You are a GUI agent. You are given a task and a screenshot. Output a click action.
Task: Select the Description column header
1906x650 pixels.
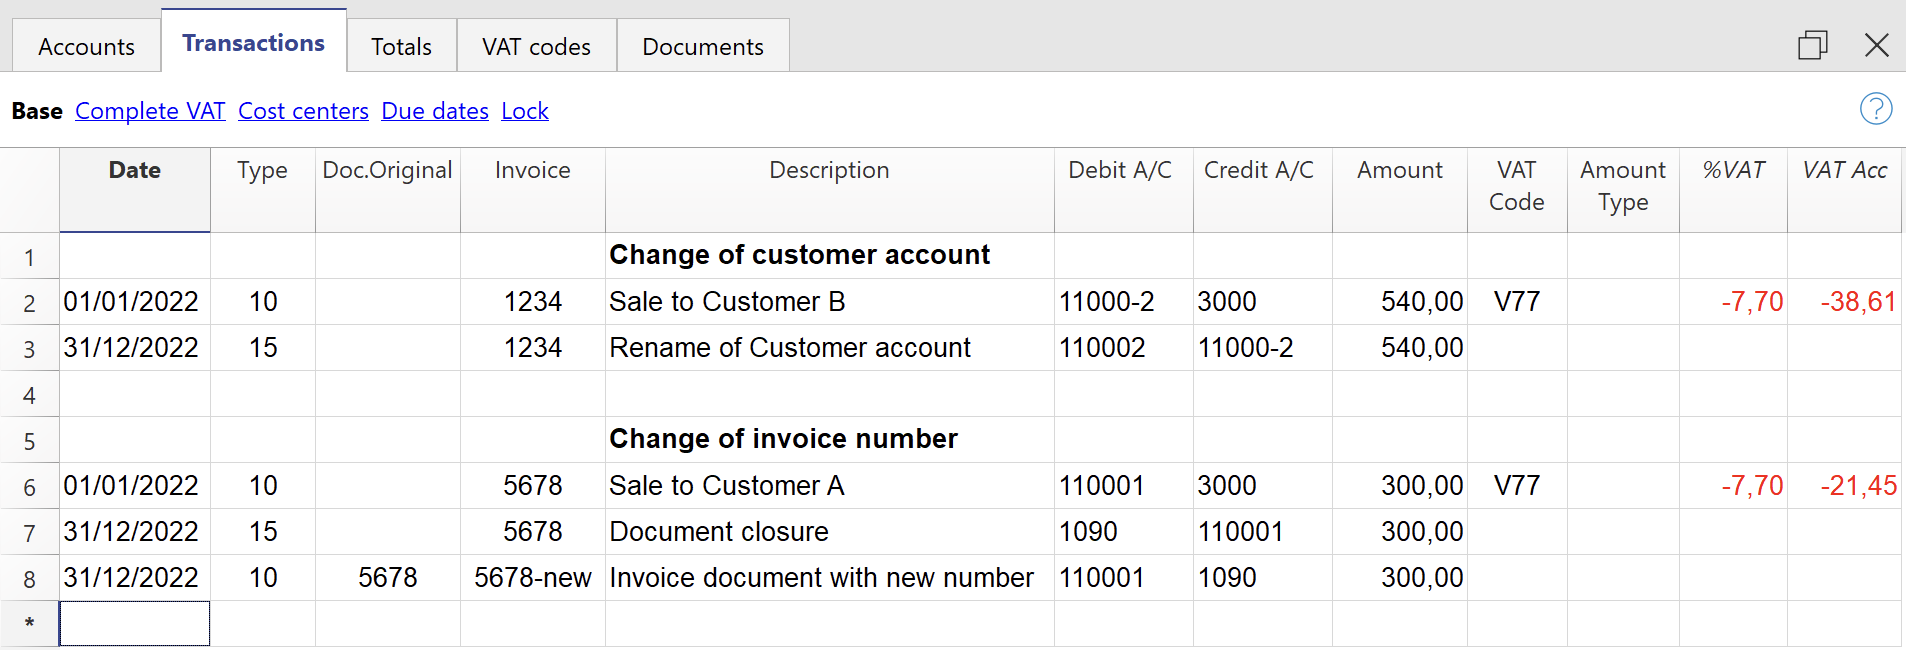[x=828, y=171]
